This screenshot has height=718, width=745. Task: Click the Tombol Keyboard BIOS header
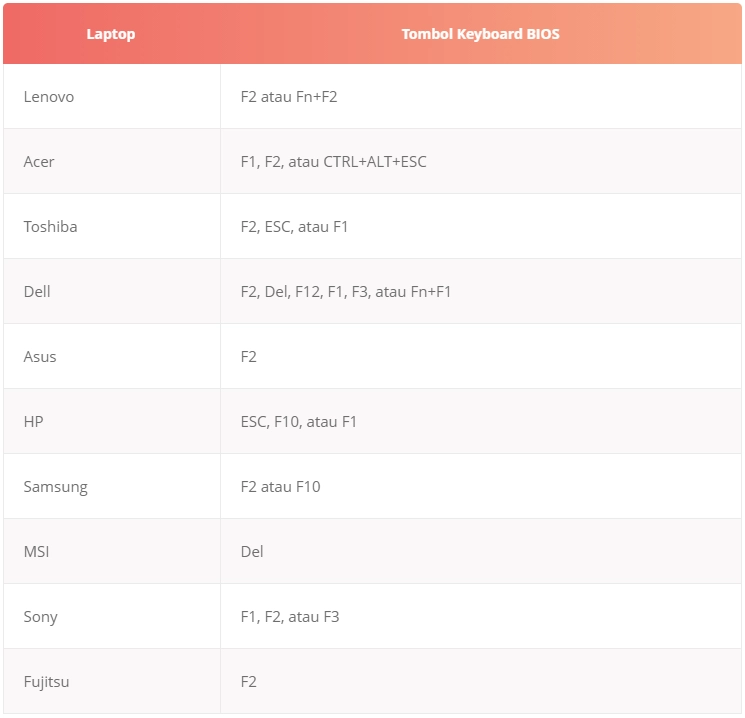(x=480, y=34)
